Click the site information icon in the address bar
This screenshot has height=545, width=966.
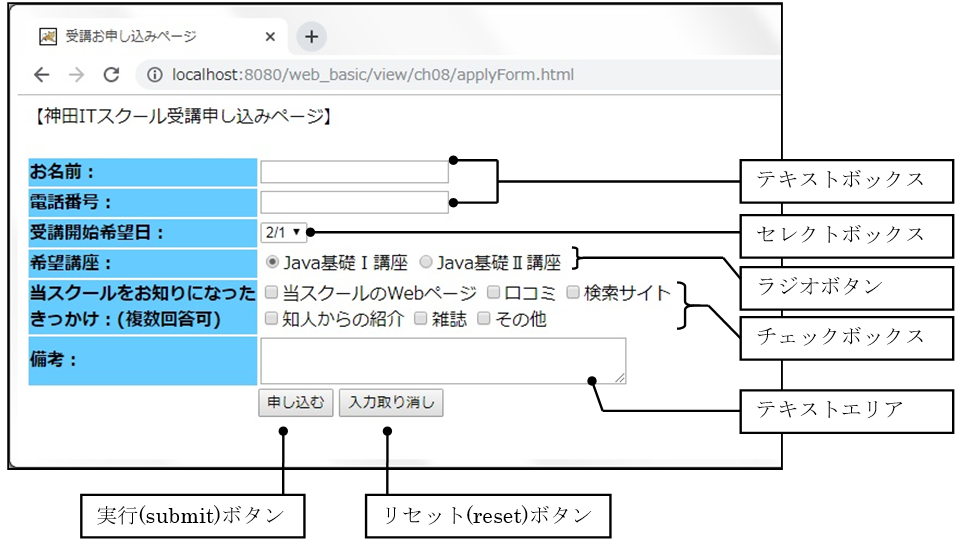155,75
